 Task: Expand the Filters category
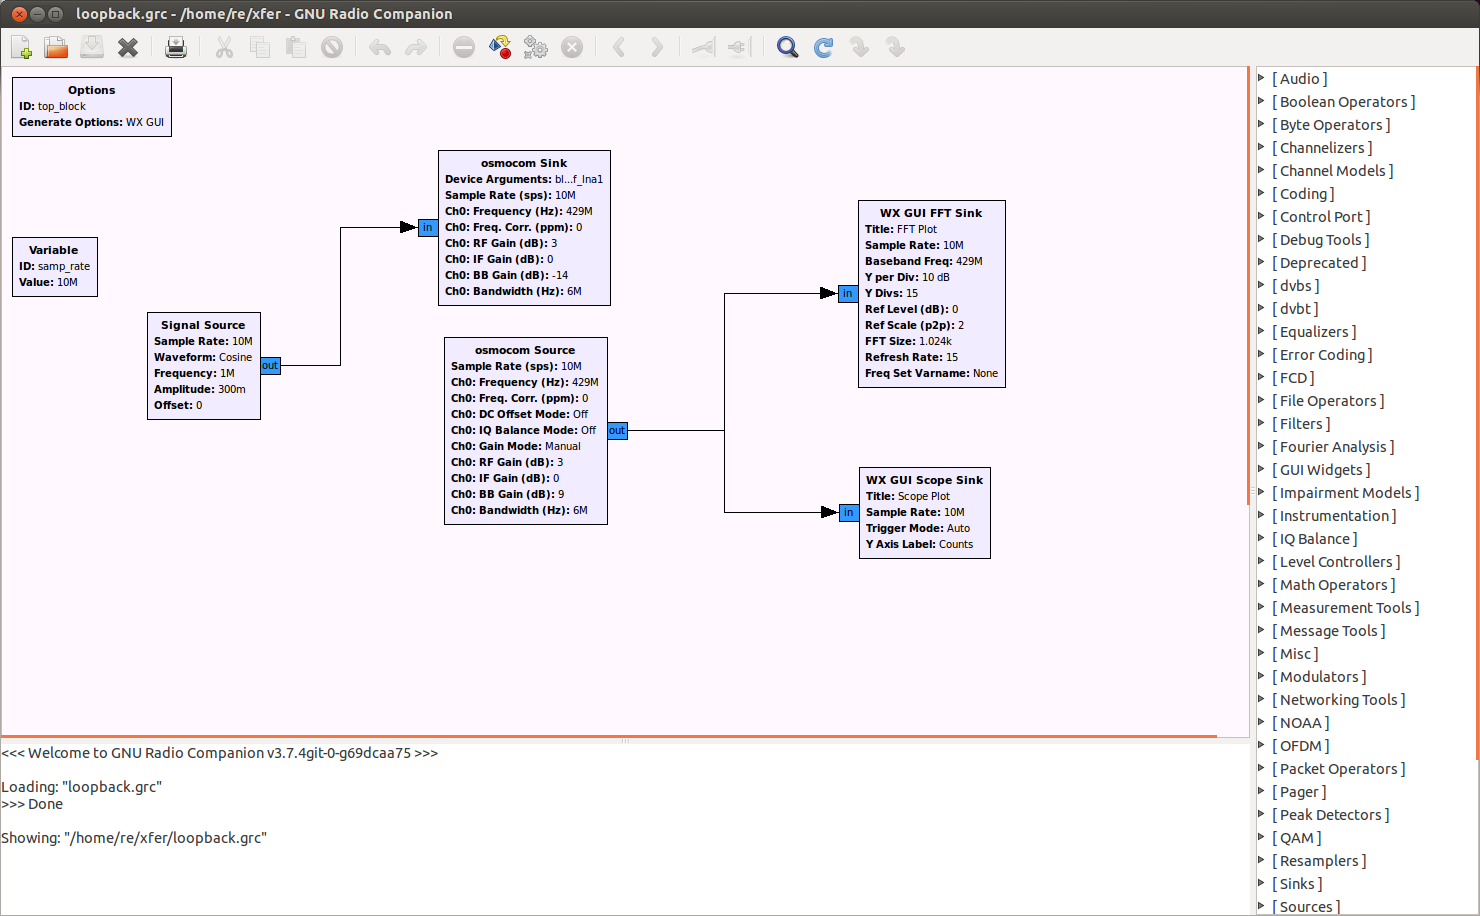pos(1261,423)
